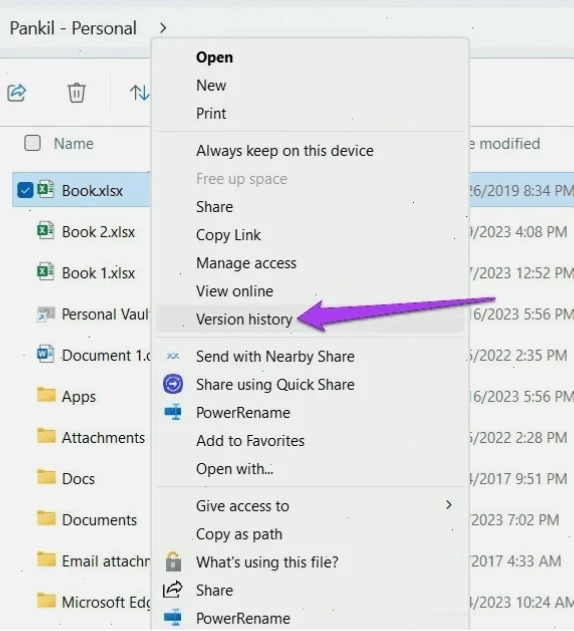The image size is (574, 631).
Task: Select the Attachments folder name
Action: tap(103, 438)
